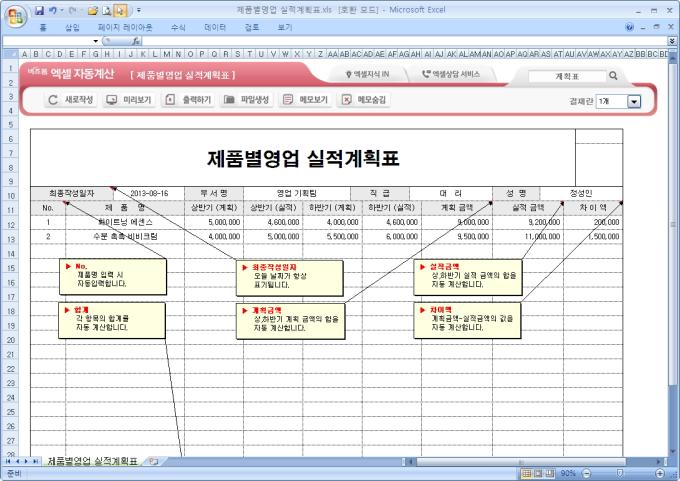Click the 메모숨김 button

[x=364, y=100]
